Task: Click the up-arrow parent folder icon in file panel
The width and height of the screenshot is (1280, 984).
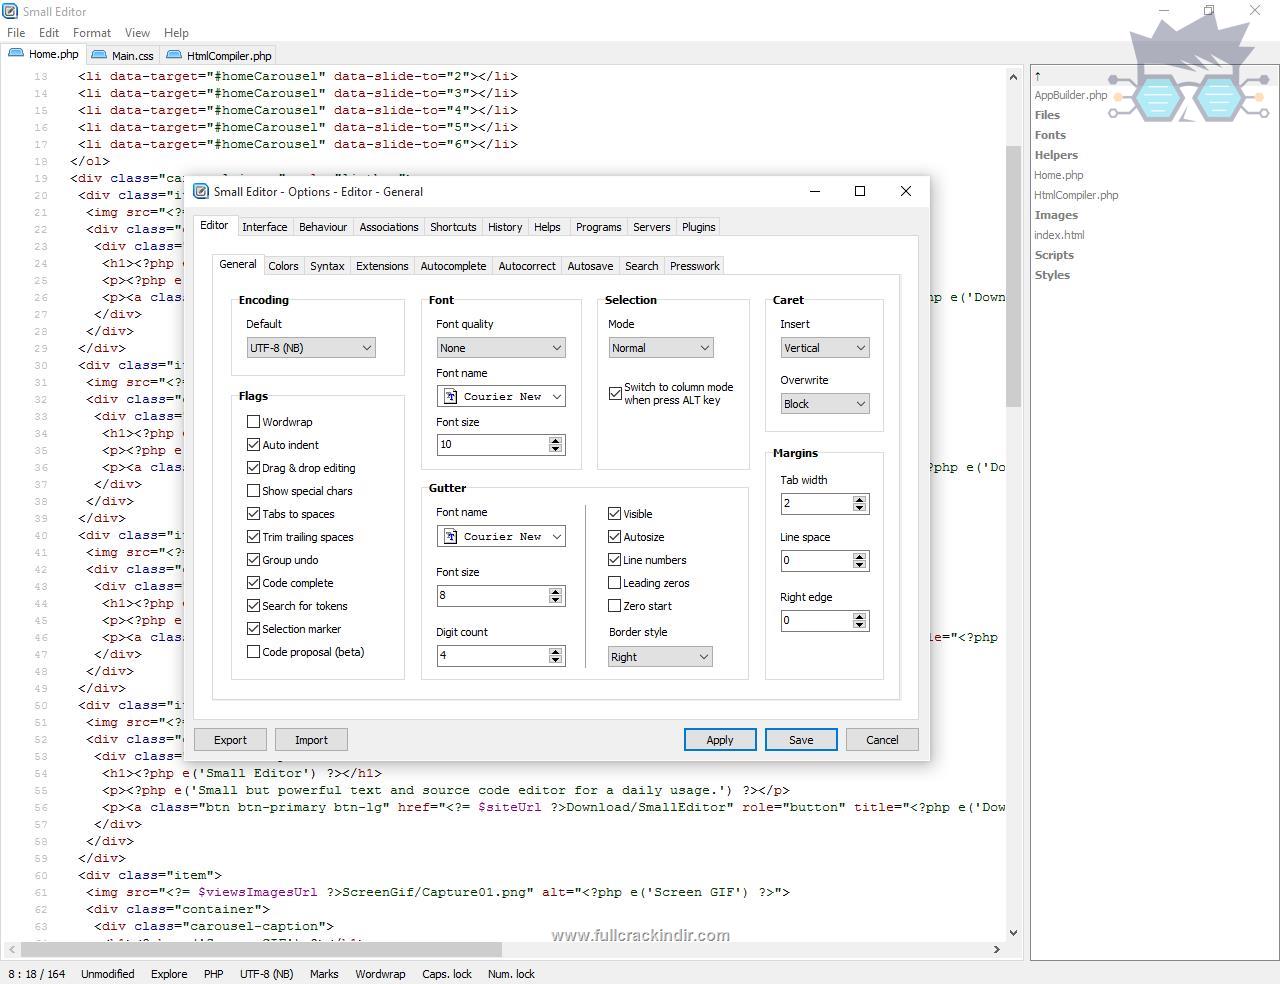Action: click(1038, 75)
